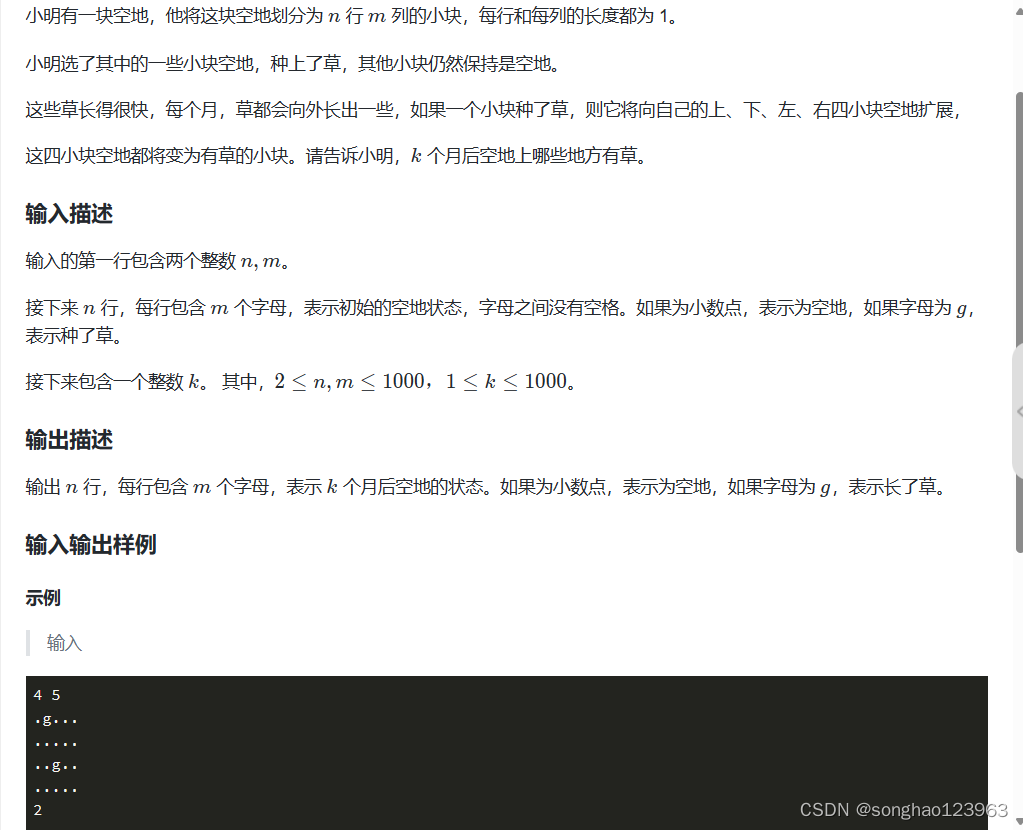Click the 输入描述 heading
The width and height of the screenshot is (1023, 830).
[x=69, y=214]
